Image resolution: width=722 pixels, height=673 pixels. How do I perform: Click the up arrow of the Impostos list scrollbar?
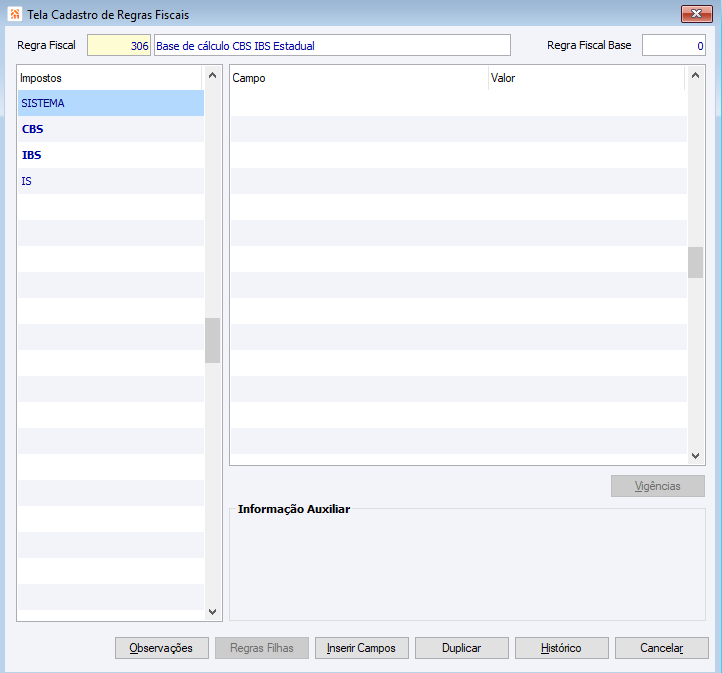click(x=212, y=75)
